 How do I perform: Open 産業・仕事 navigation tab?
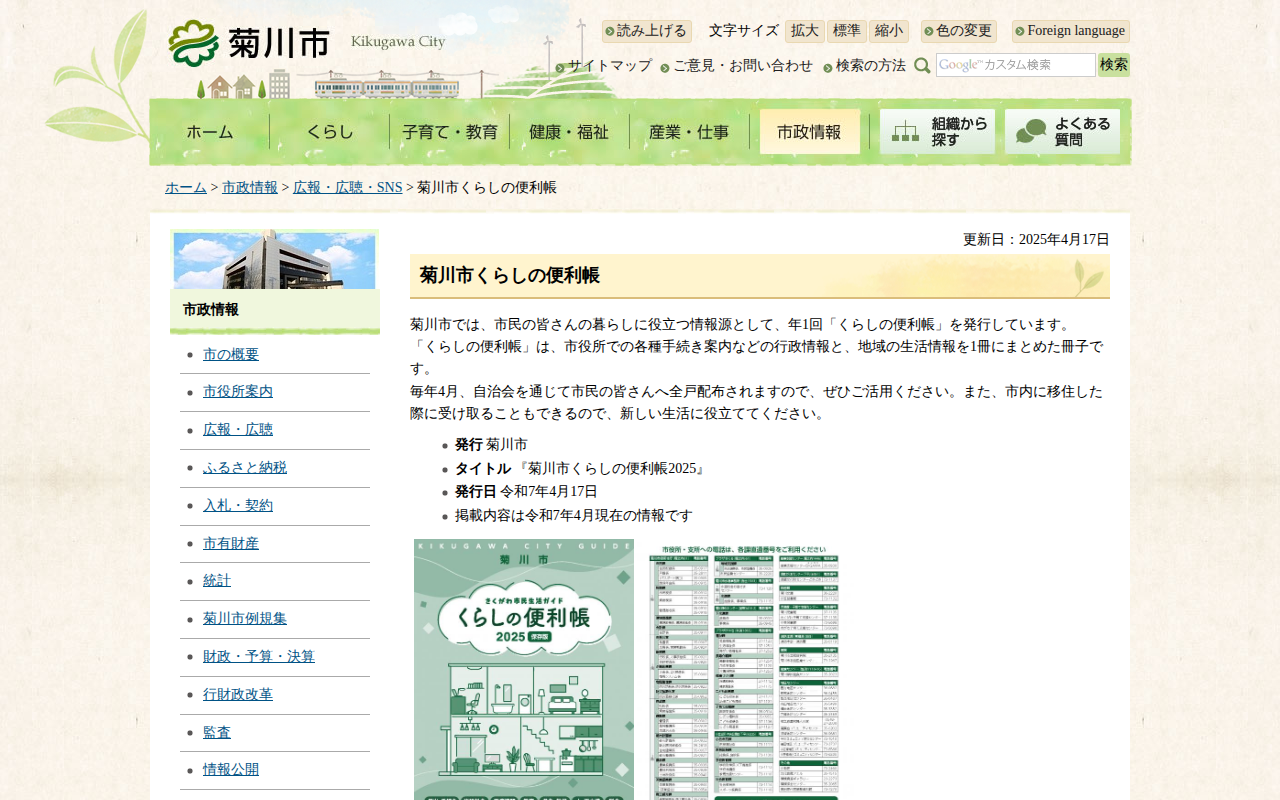690,132
